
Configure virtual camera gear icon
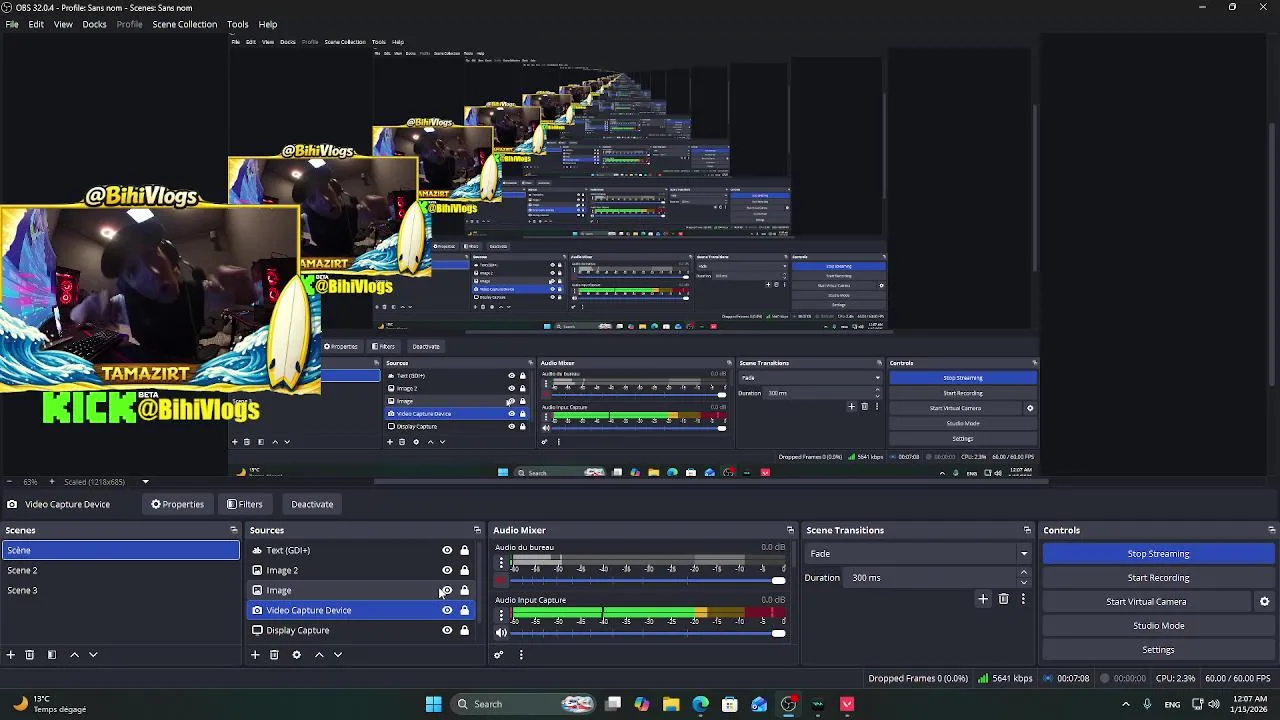coord(1264,602)
